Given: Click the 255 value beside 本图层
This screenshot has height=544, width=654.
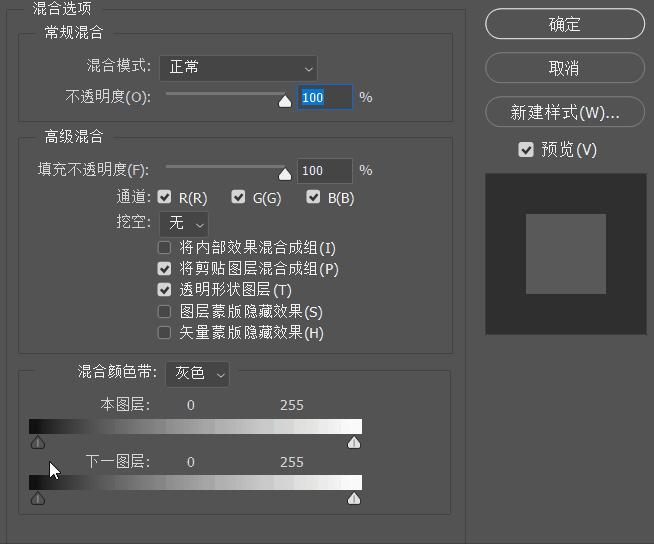Looking at the screenshot, I should 292,405.
